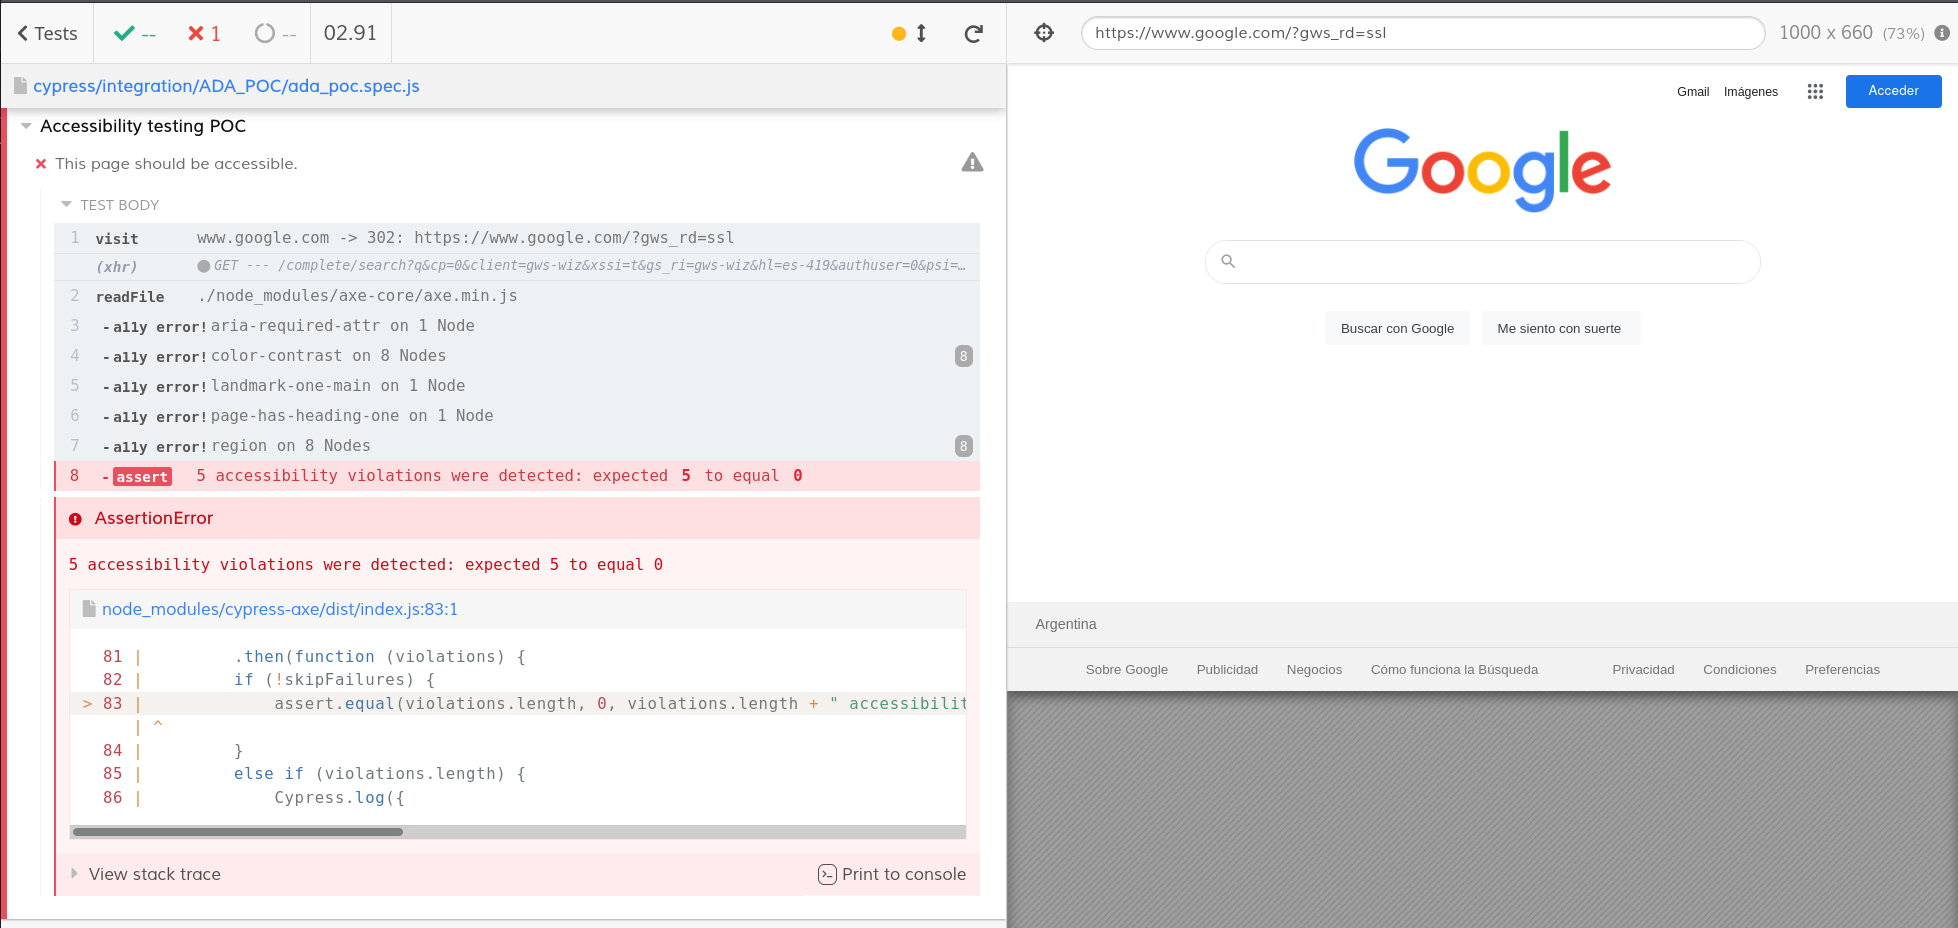Select the readFile axe.min.js command row
This screenshot has width=1958, height=928.
[x=517, y=296]
